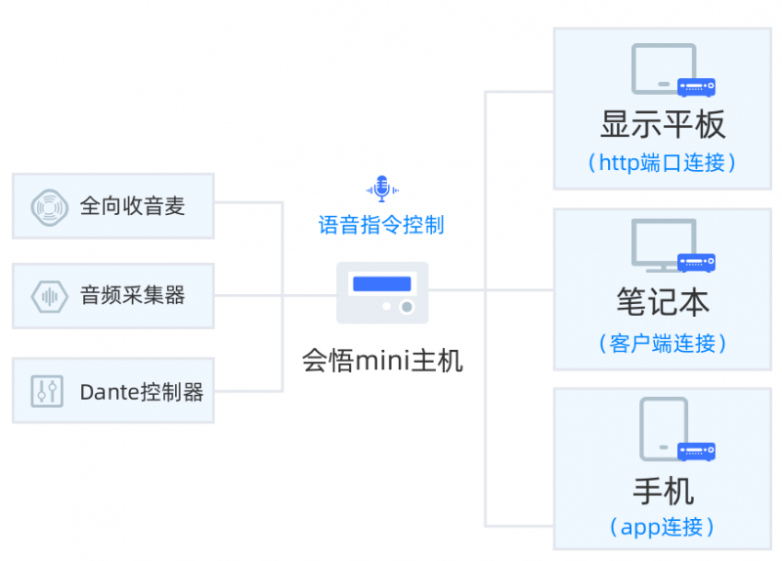Click the audio collector waveform icon

click(49, 297)
